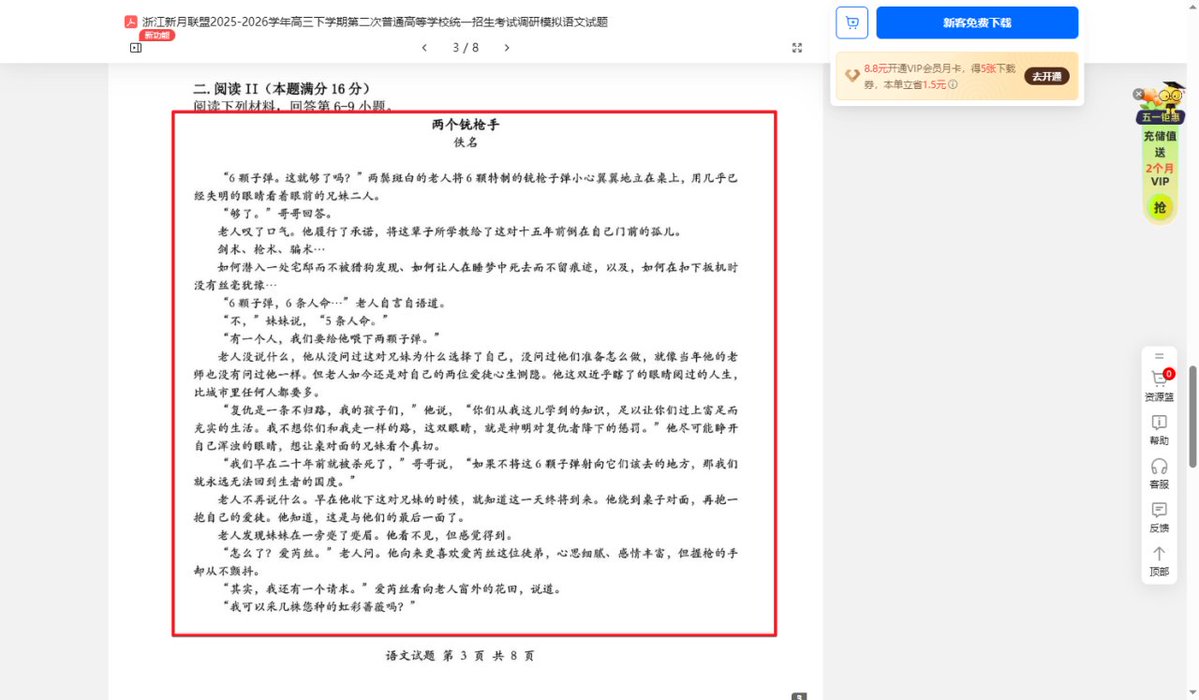Click the 抢 button on promo banner

(1160, 207)
